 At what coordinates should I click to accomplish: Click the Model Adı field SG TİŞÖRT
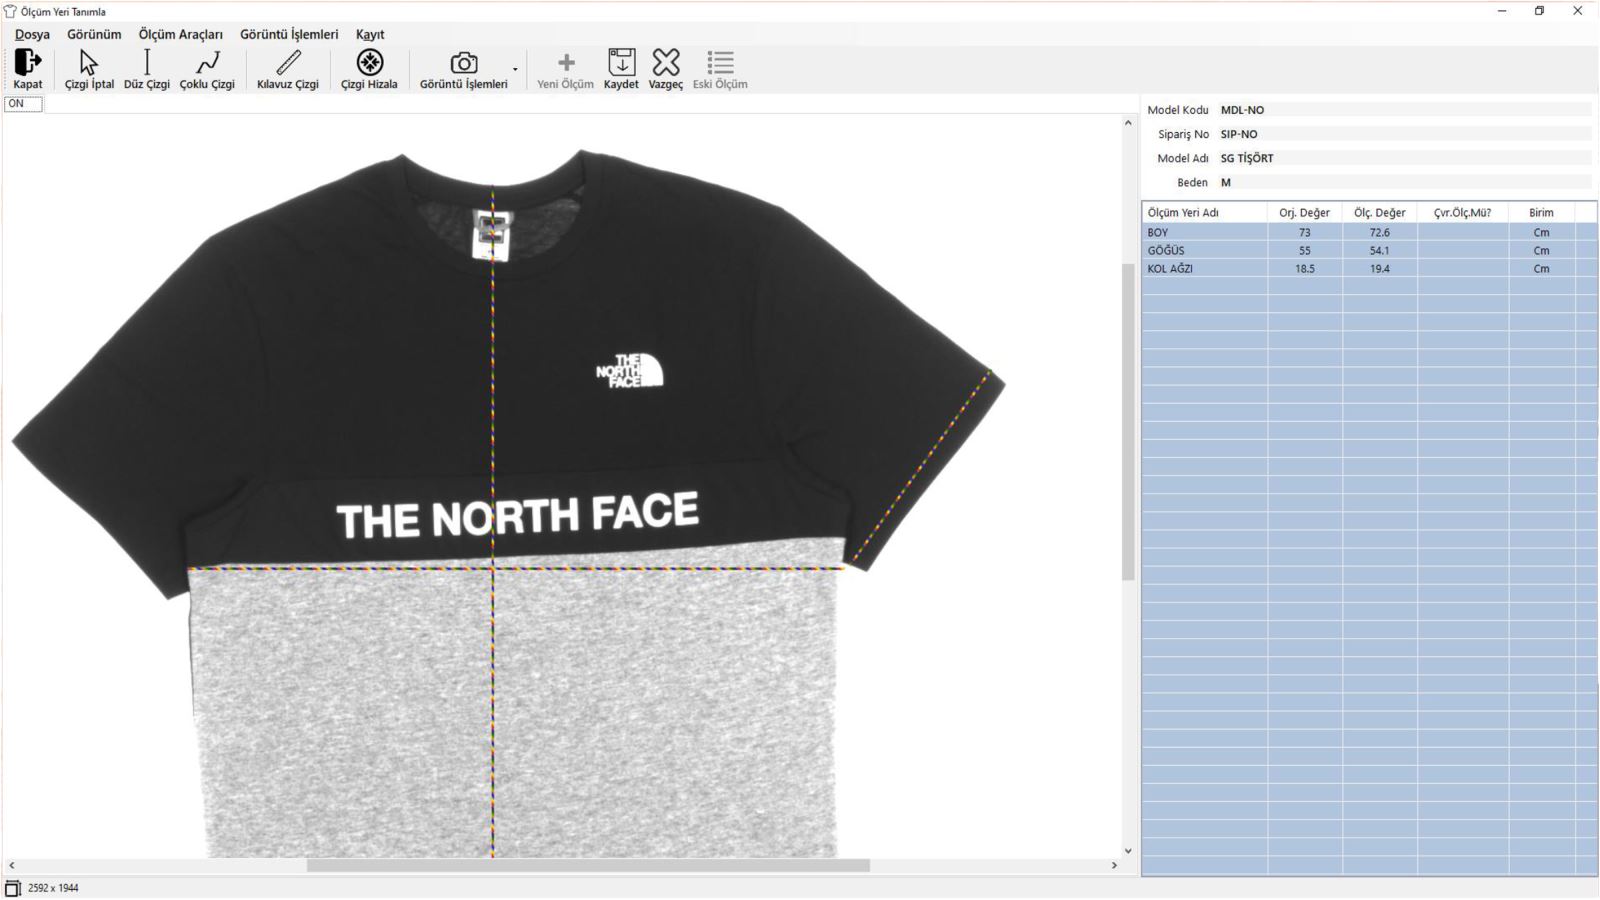click(x=1403, y=158)
